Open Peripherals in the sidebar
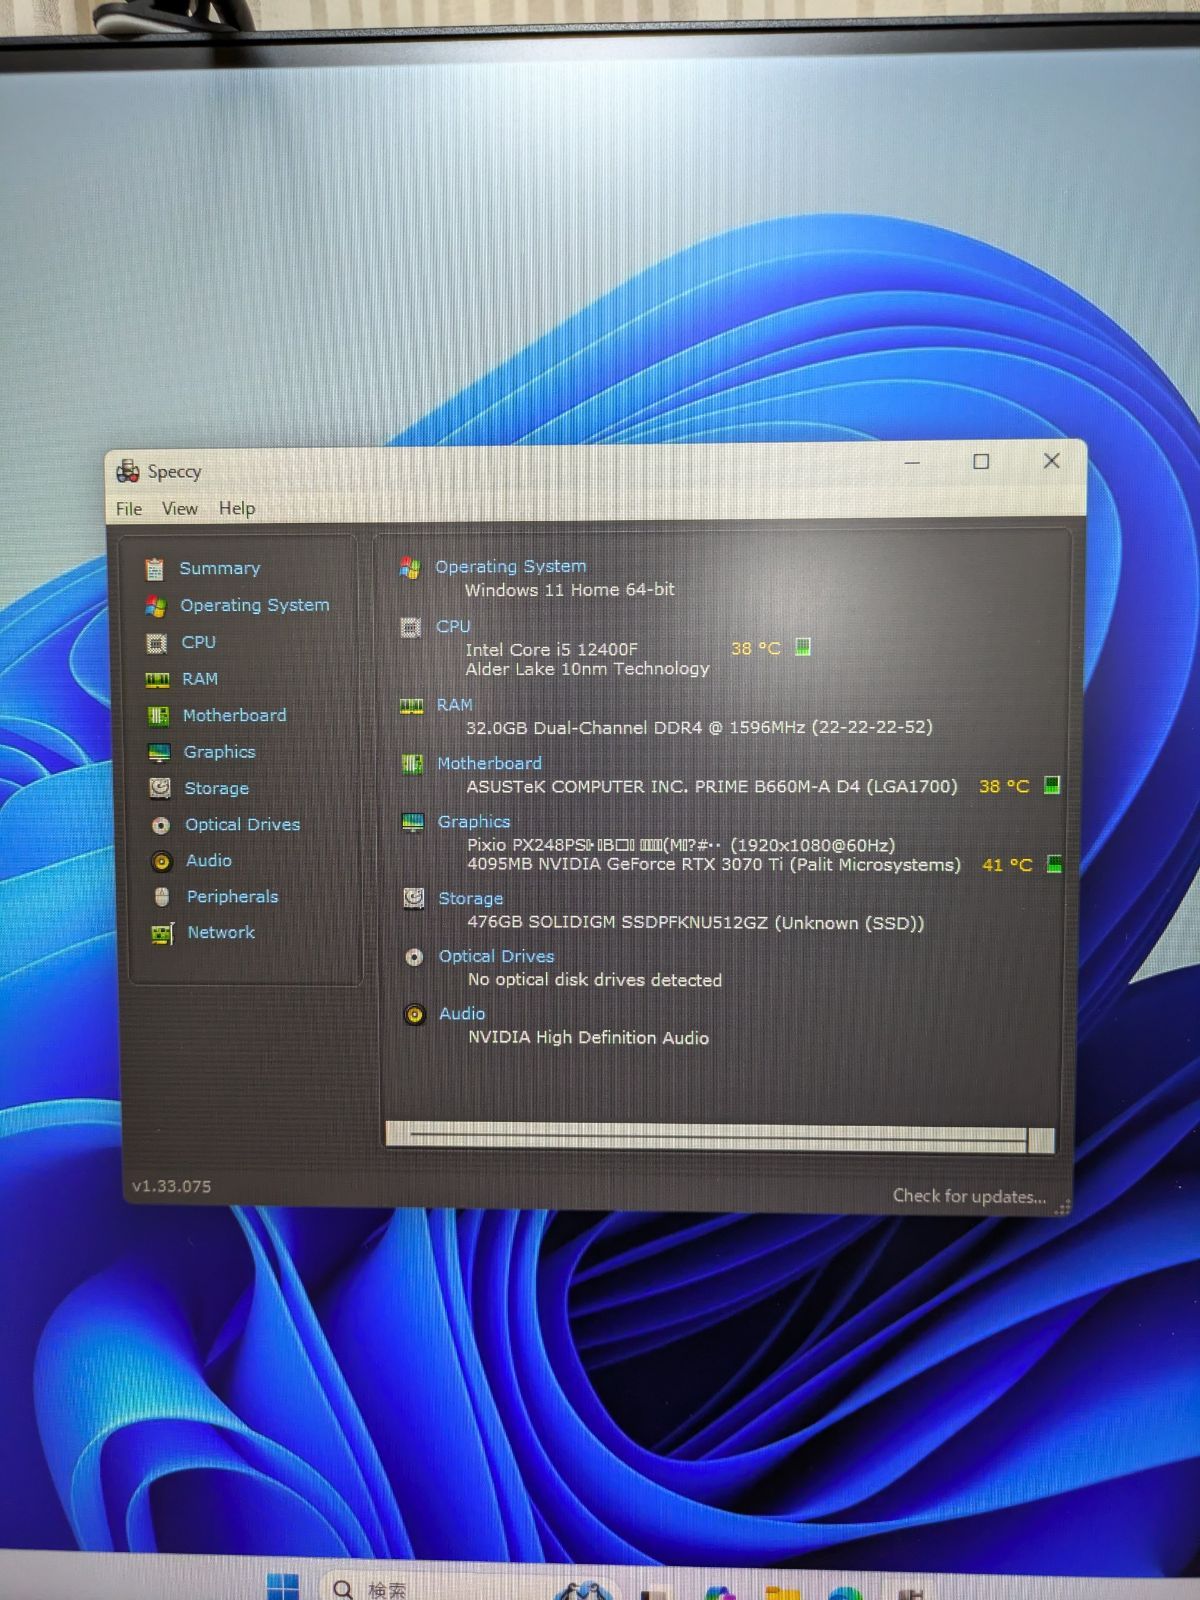 232,896
